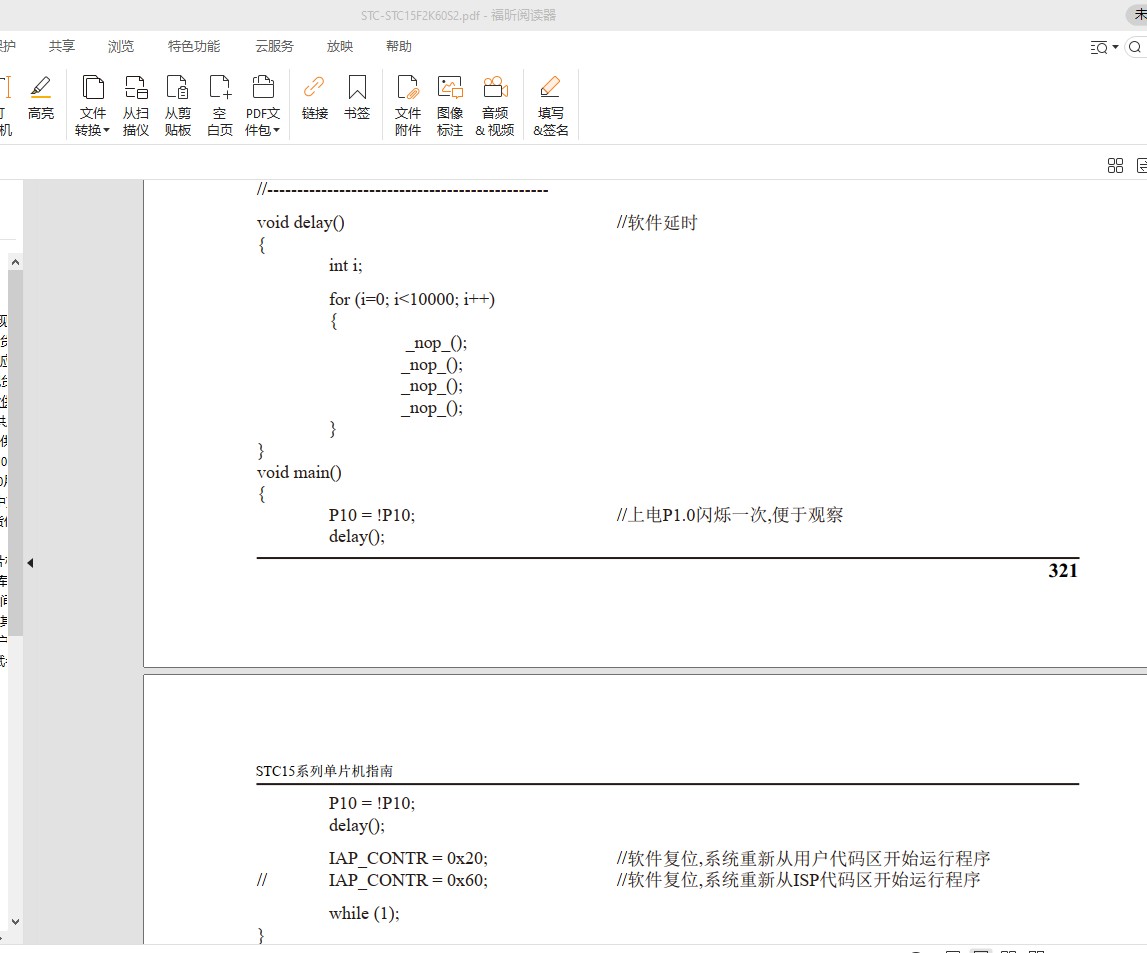Collapse the left navigation panel arrow
Image resolution: width=1147 pixels, height=953 pixels.
[30, 562]
